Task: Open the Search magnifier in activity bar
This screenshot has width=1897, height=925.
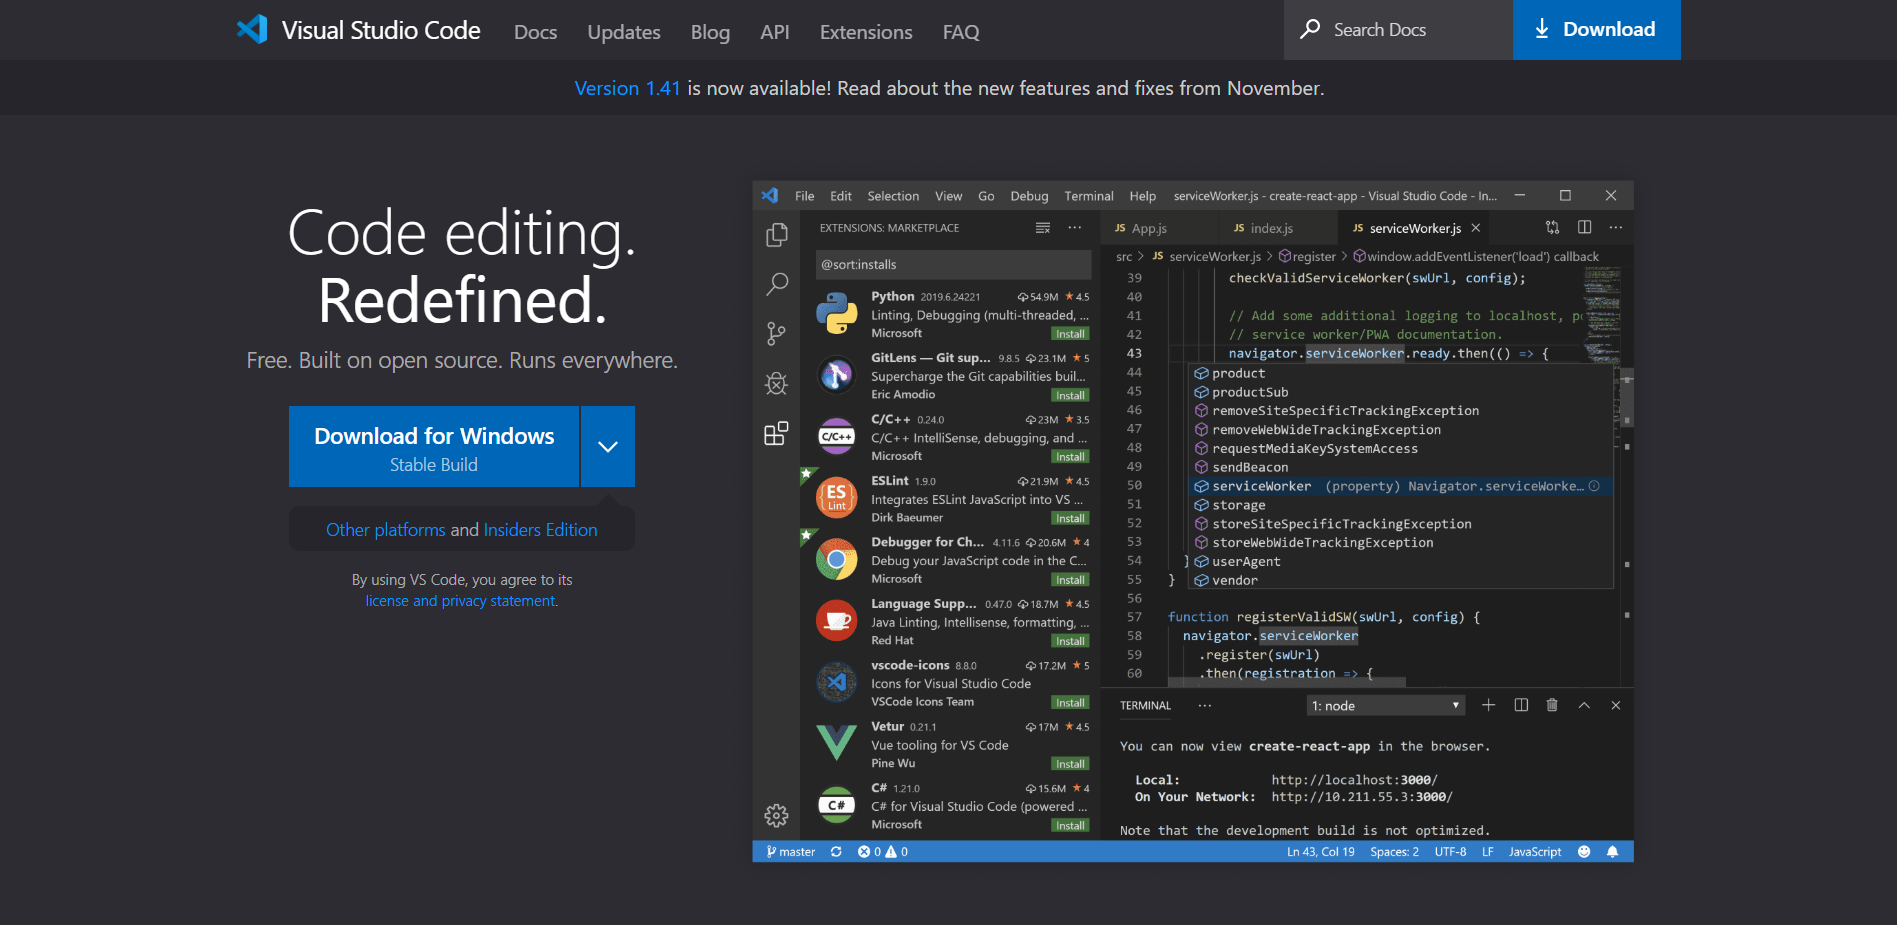Action: 776,284
